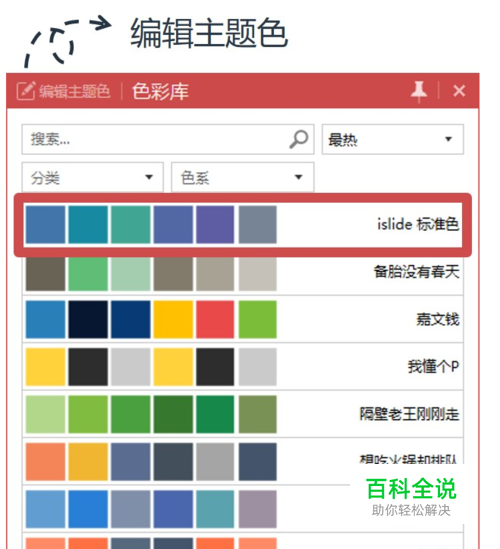This screenshot has height=549, width=500.
Task: Expand the 分类 category dropdown
Action: (x=92, y=177)
